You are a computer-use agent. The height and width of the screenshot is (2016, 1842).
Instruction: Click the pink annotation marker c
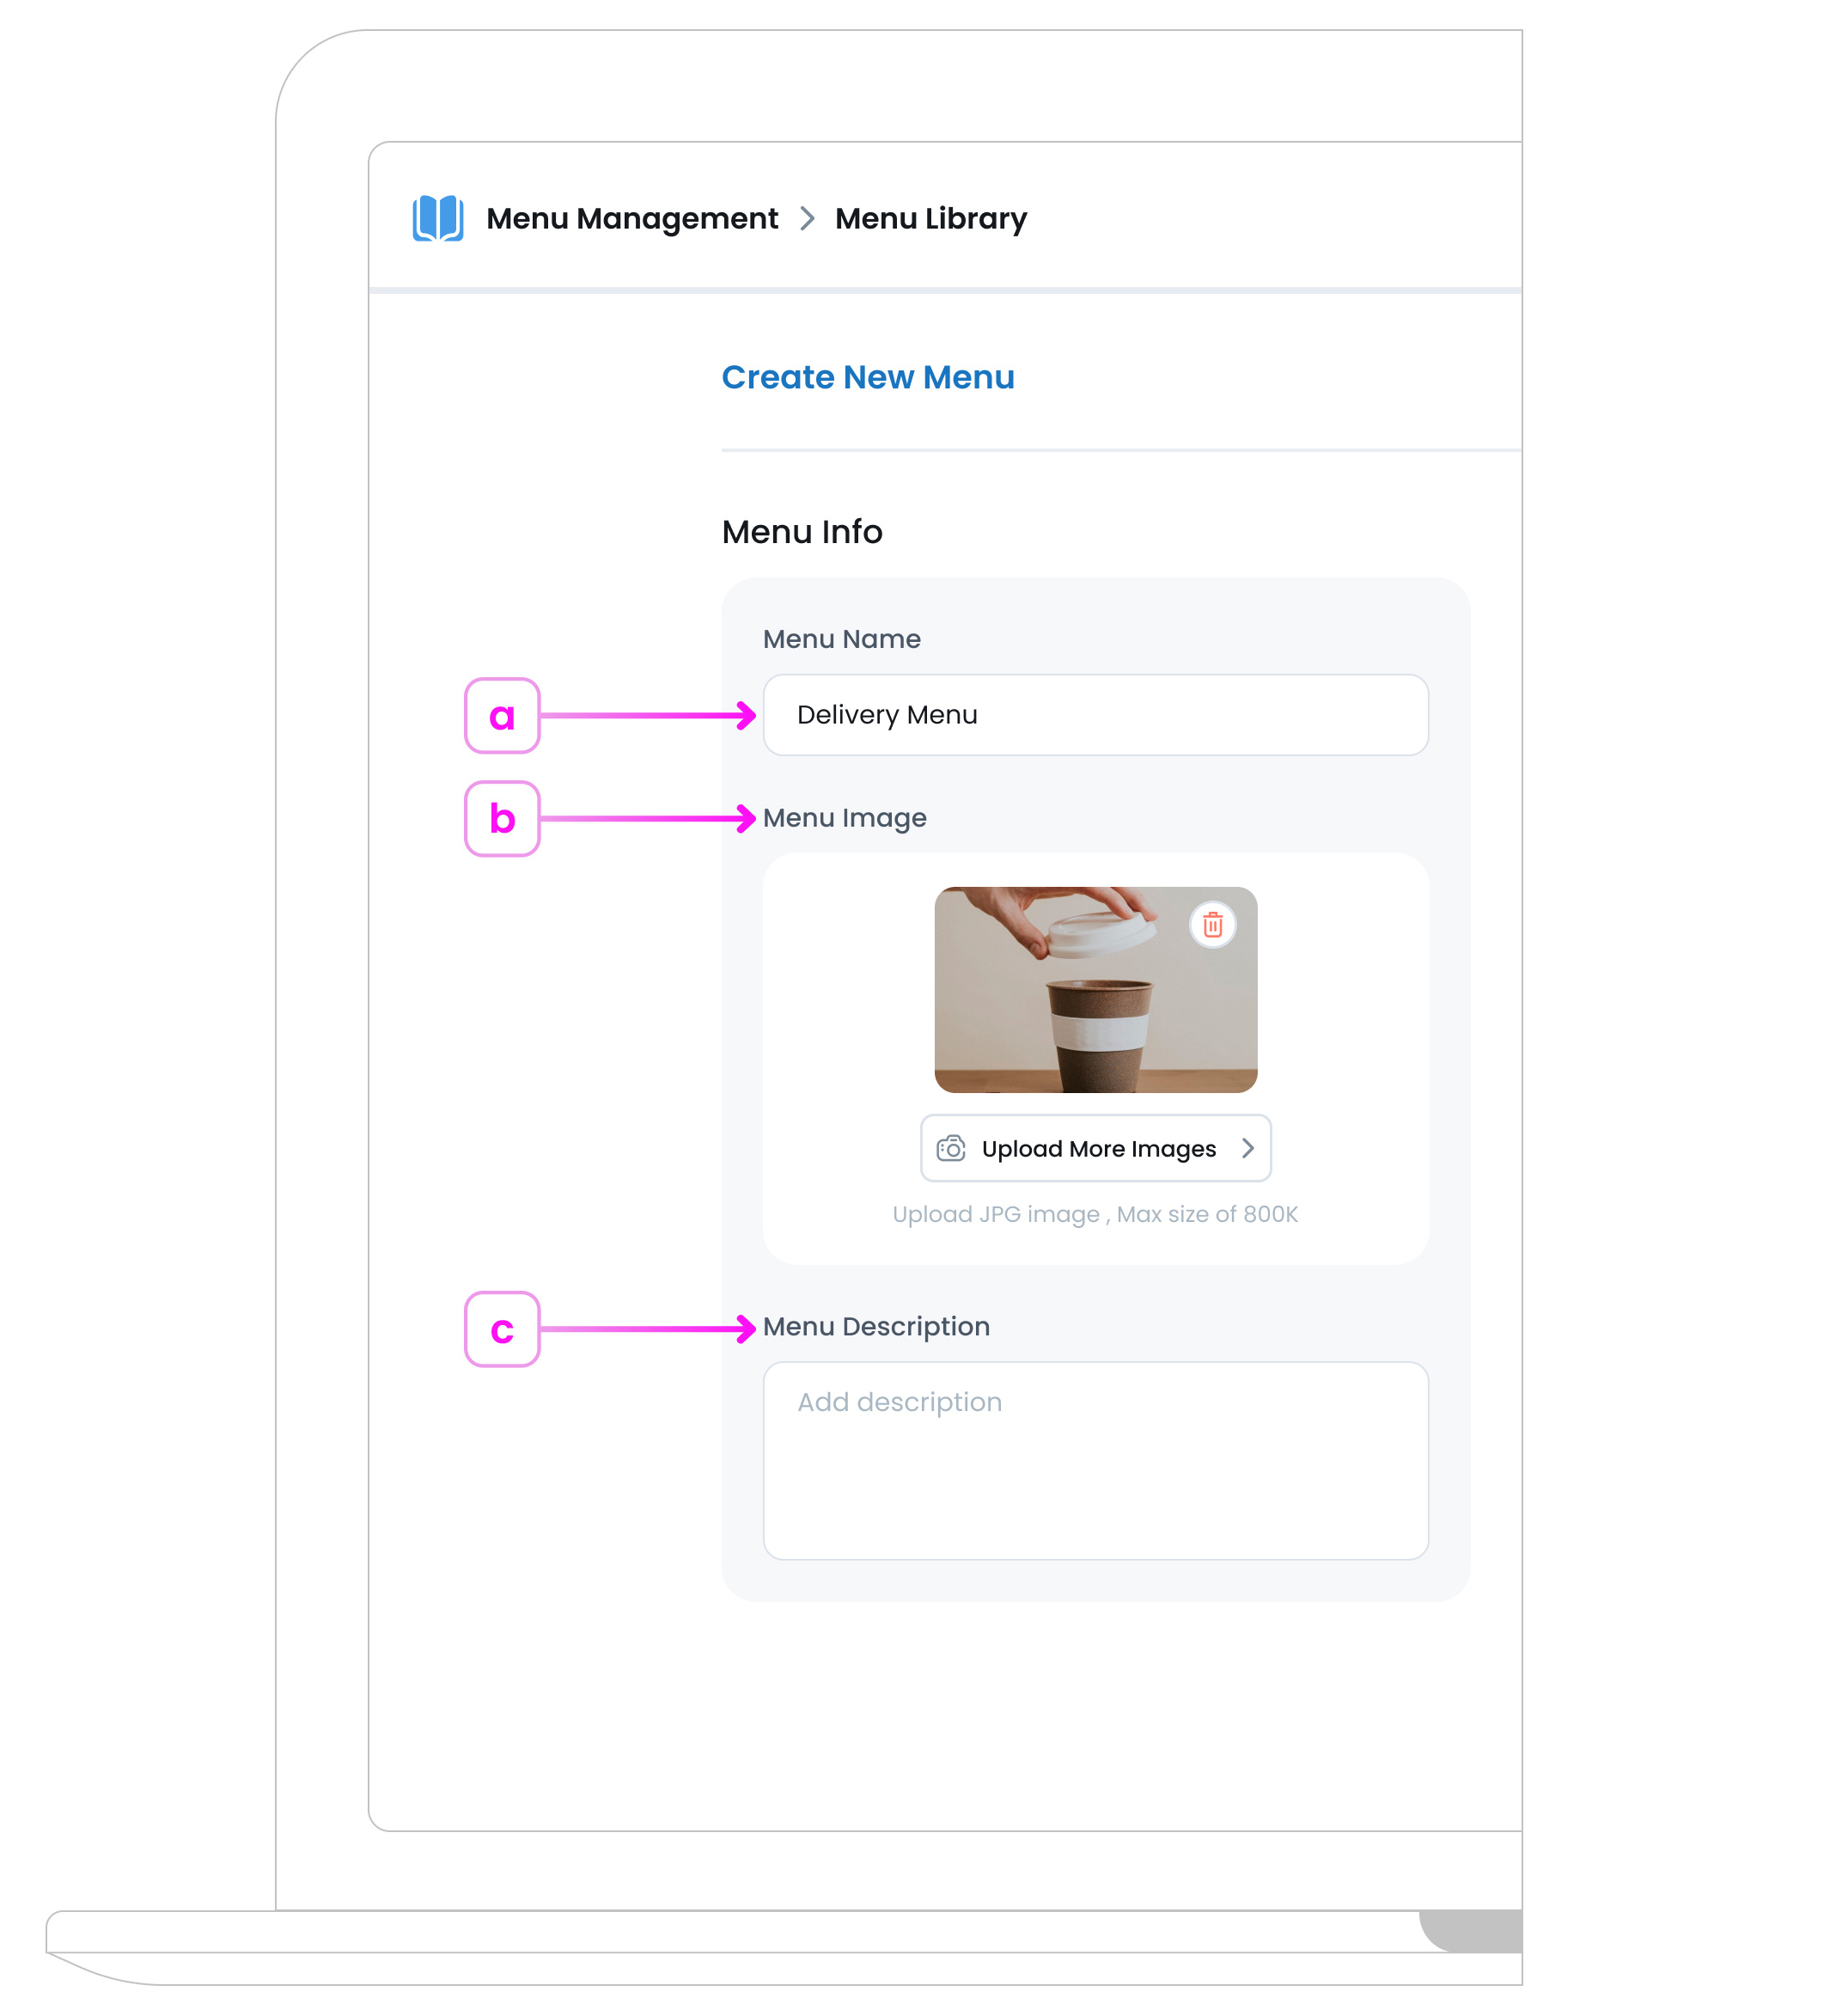tap(502, 1329)
